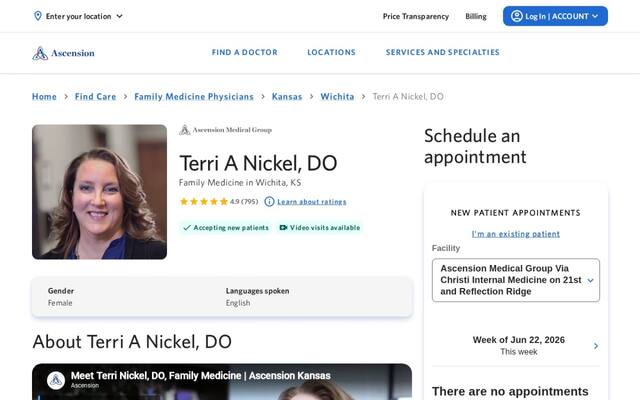Click the location pin icon
This screenshot has height=400, width=640.
click(38, 16)
